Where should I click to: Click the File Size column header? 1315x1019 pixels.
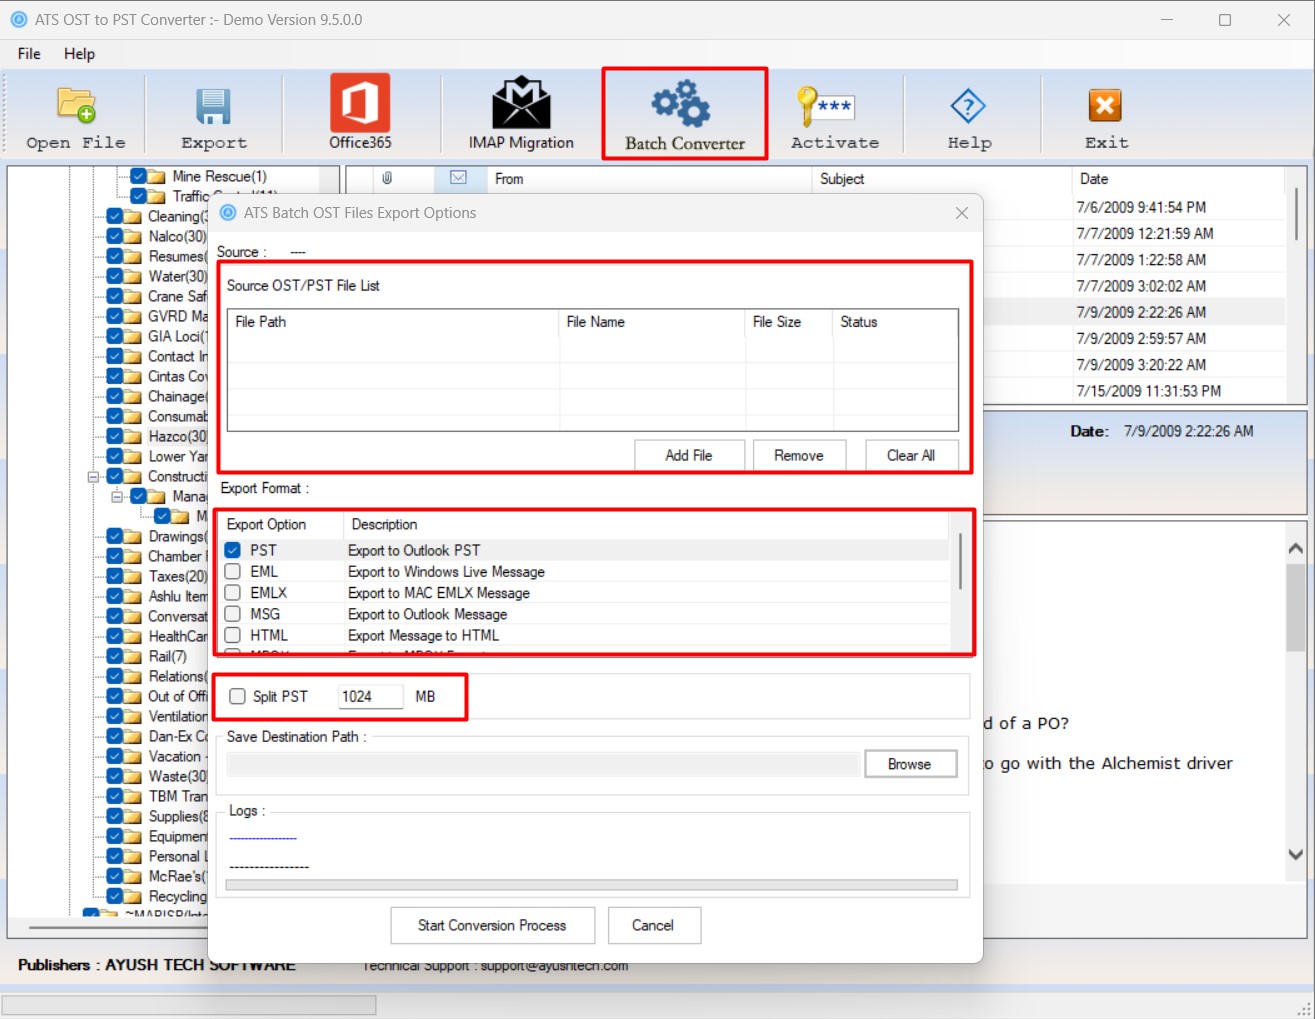click(x=789, y=322)
